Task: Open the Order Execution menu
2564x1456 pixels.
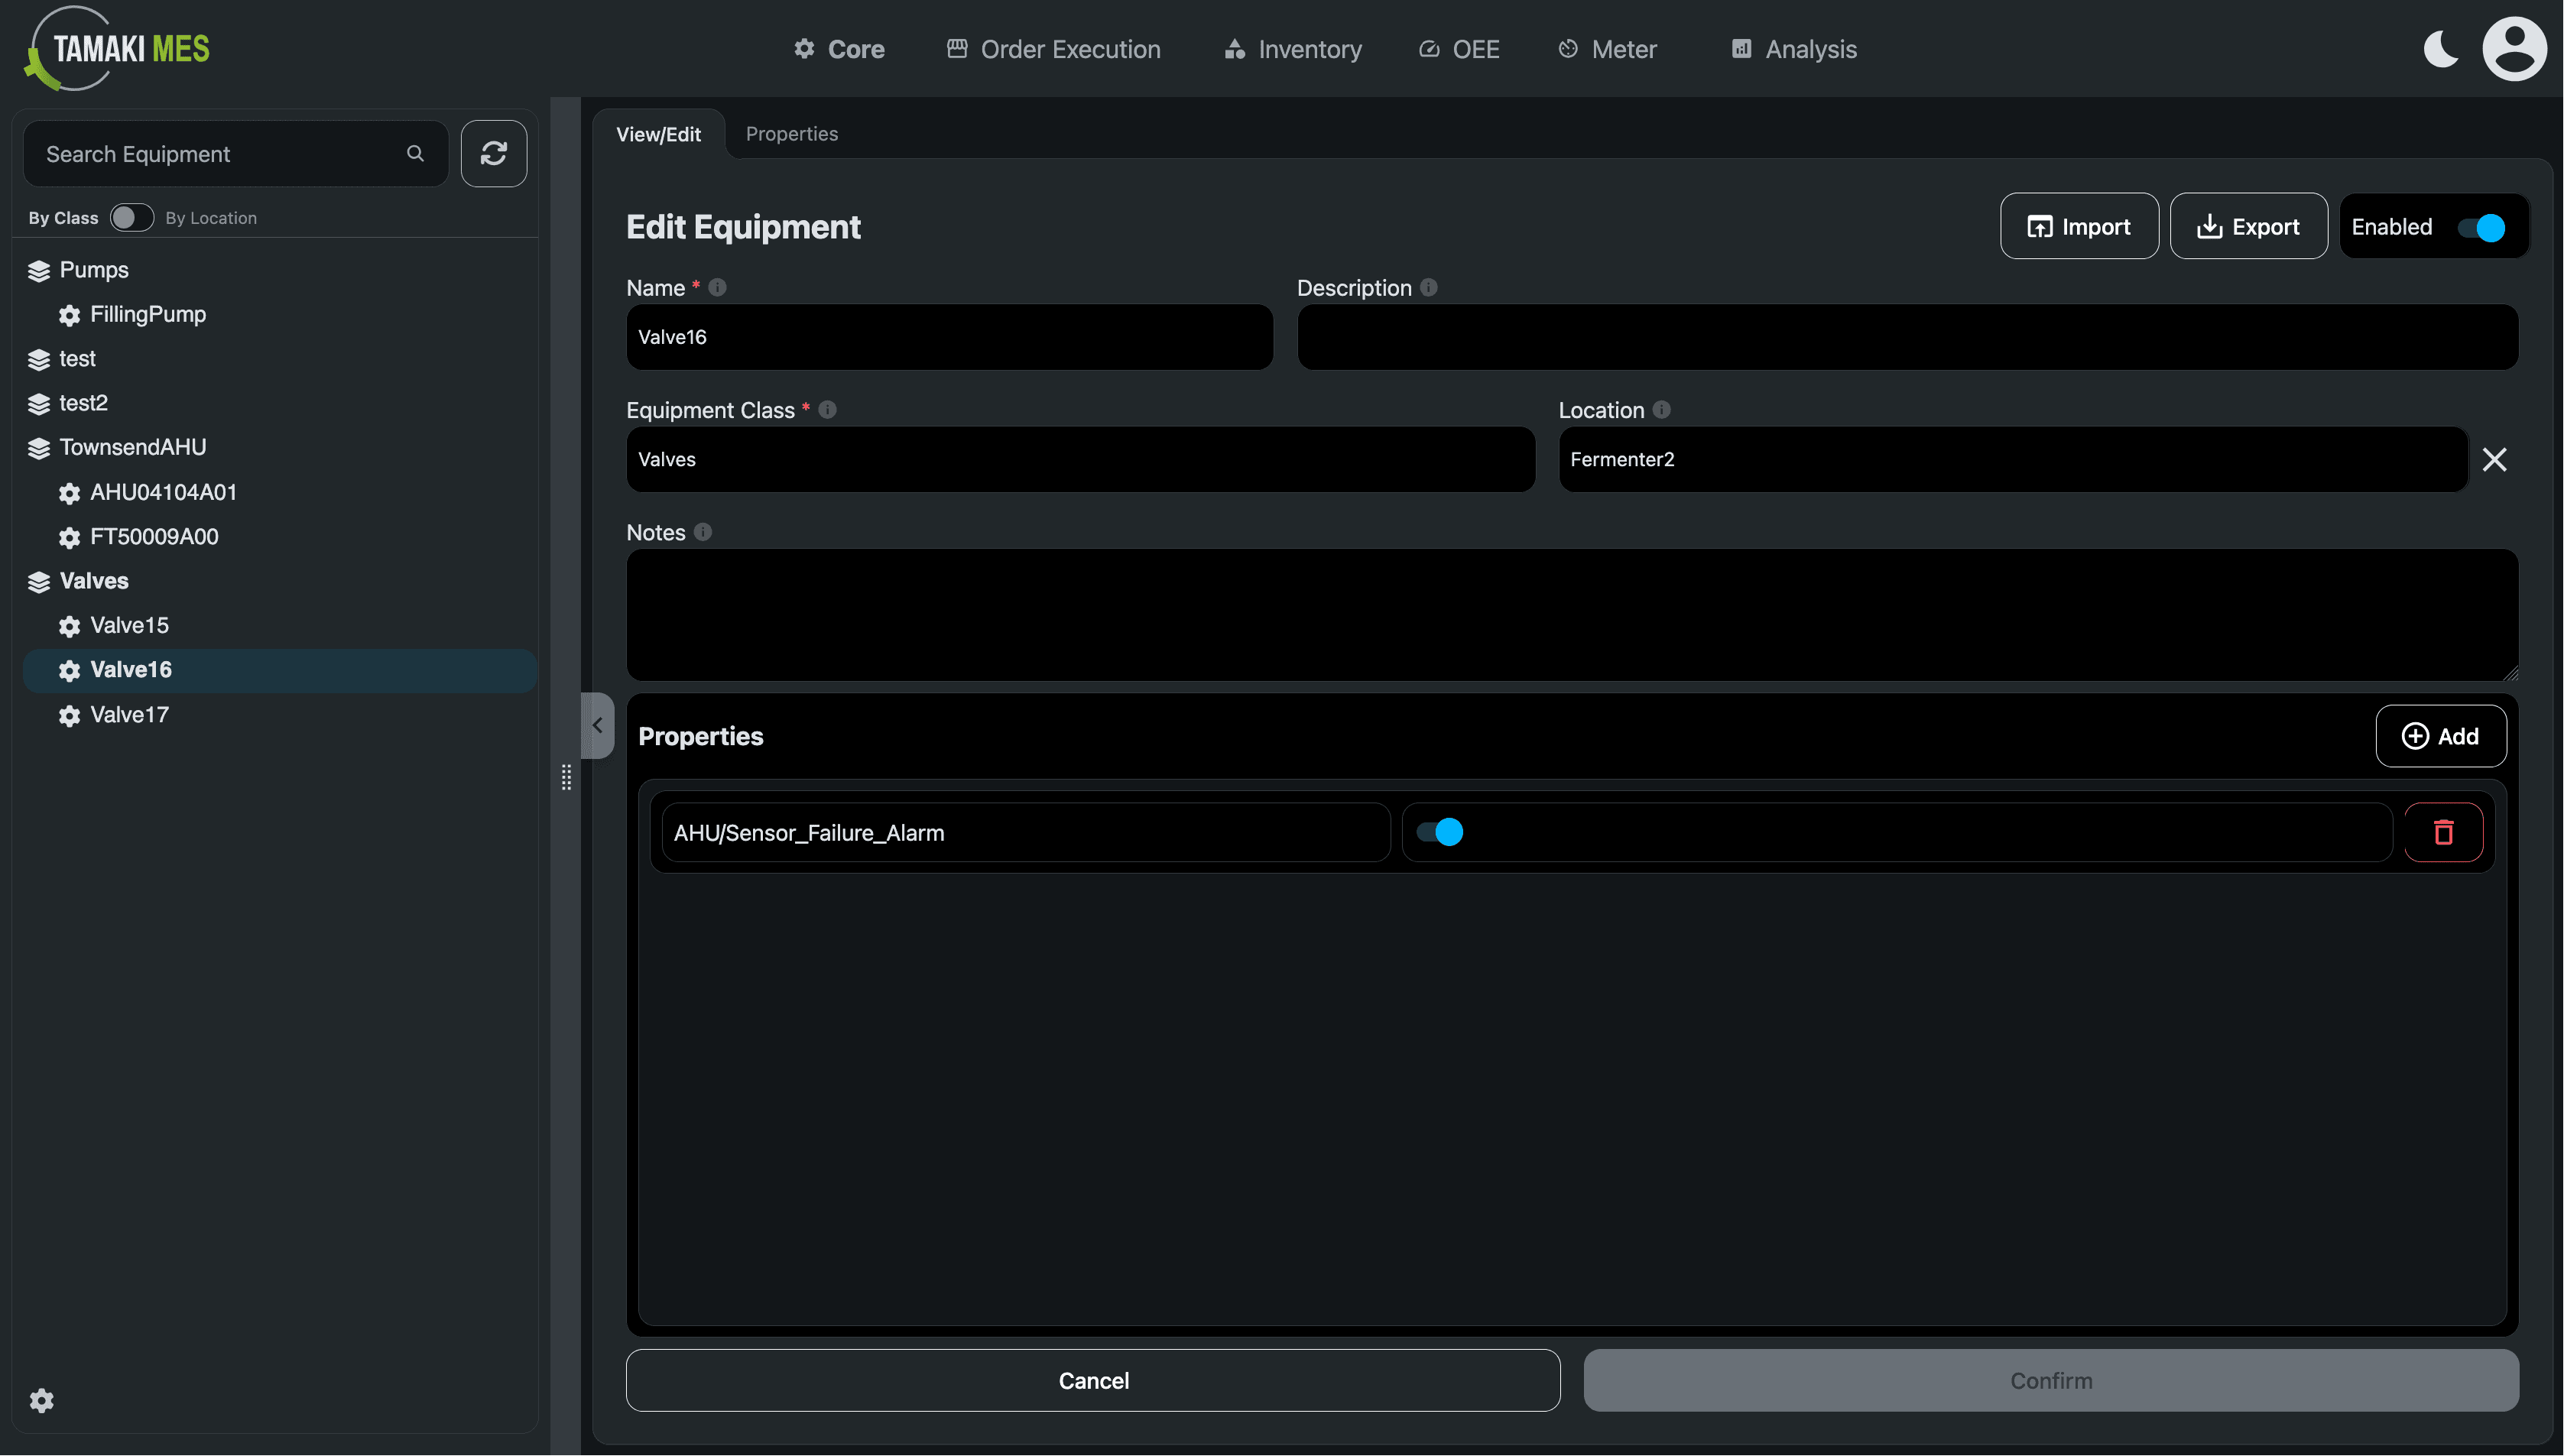Action: click(x=1053, y=49)
